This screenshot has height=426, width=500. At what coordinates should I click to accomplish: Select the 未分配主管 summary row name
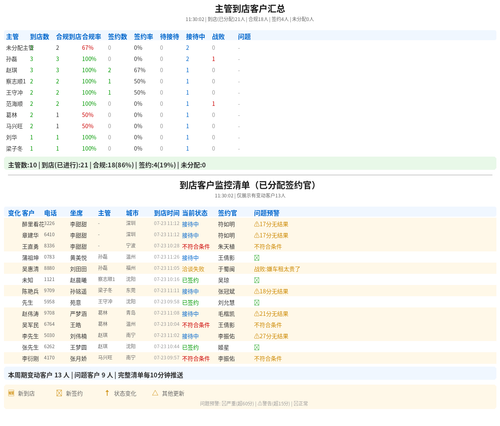20,48
